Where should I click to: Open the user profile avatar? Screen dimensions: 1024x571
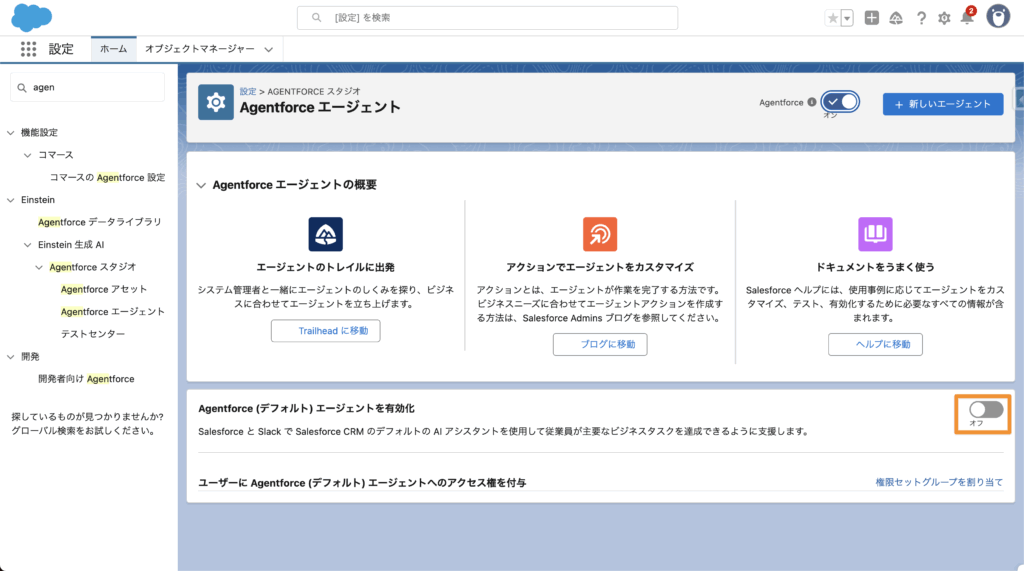pyautogui.click(x=998, y=17)
